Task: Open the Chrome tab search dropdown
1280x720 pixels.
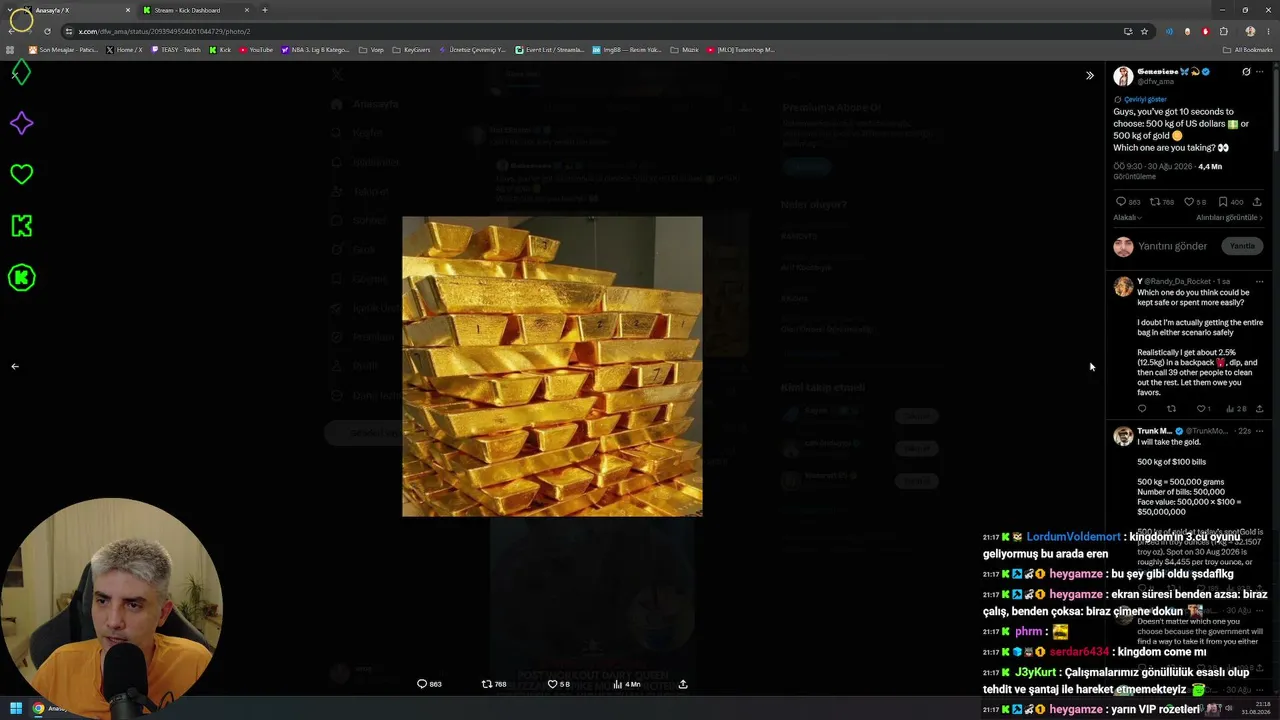Action: (x=10, y=10)
